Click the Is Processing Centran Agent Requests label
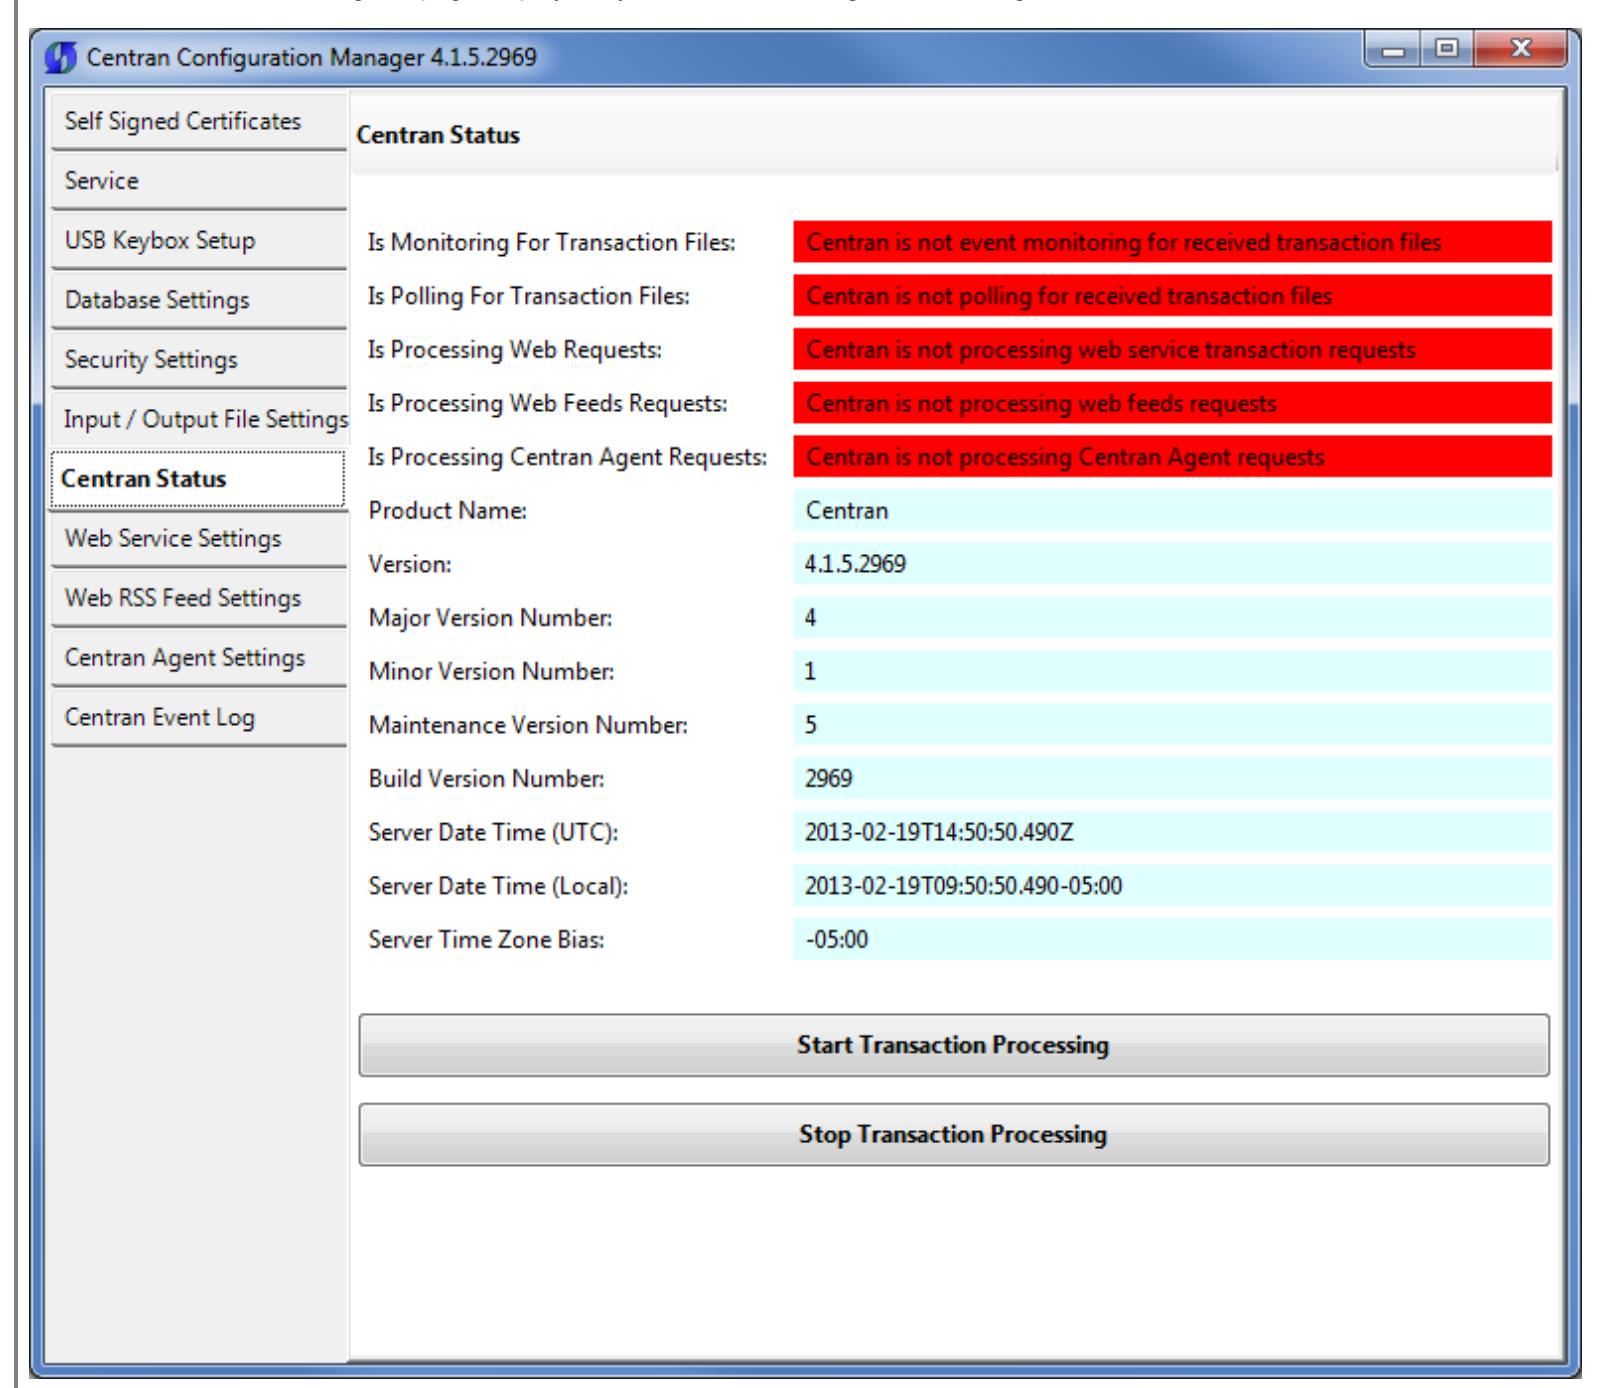The width and height of the screenshot is (1599, 1388). tap(568, 457)
